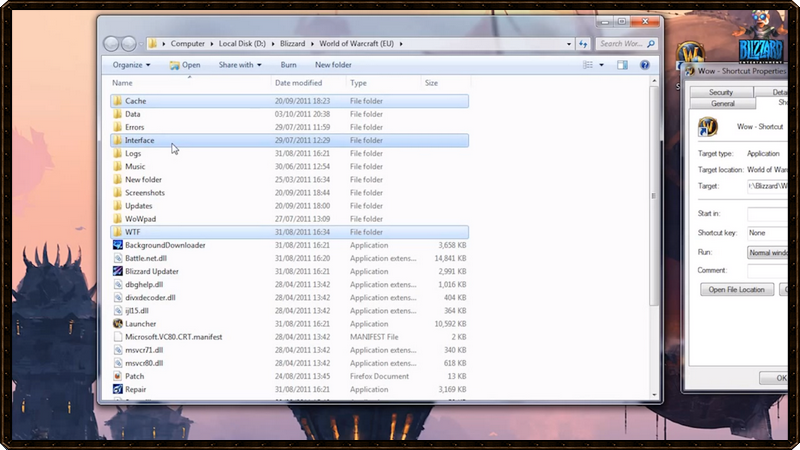This screenshot has height=450, width=800.
Task: Click the scrollbar down arrow in Explorer
Action: click(654, 394)
